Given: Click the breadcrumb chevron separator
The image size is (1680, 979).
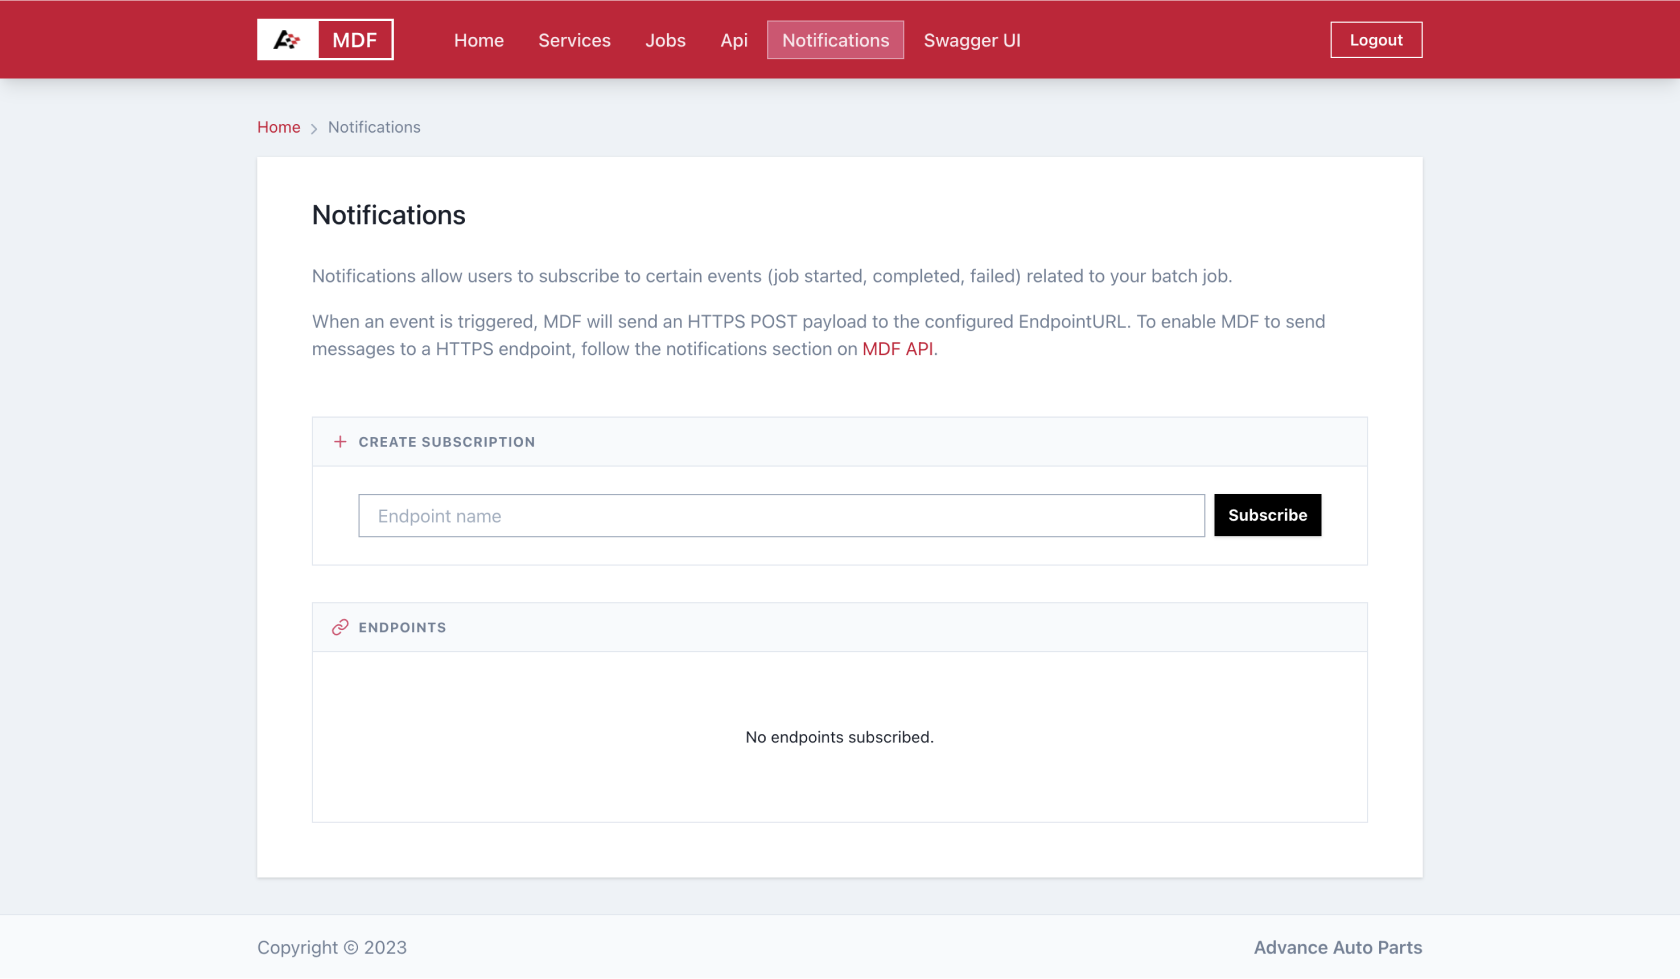Looking at the screenshot, I should pos(314,128).
